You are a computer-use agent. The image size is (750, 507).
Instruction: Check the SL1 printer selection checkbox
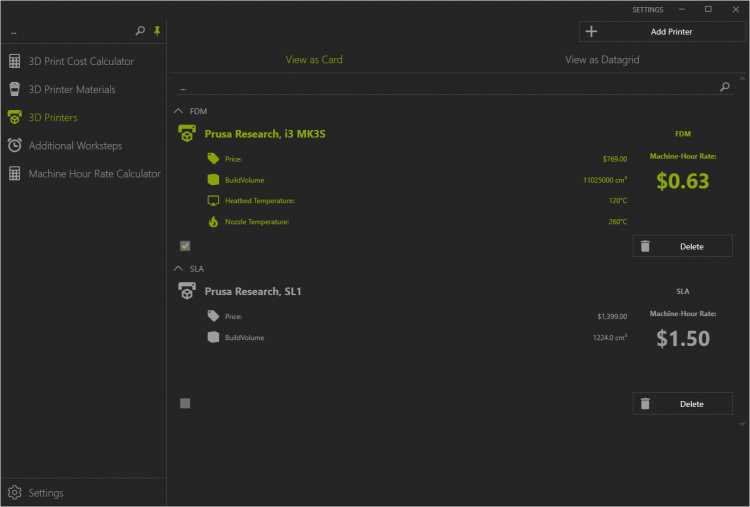point(185,403)
